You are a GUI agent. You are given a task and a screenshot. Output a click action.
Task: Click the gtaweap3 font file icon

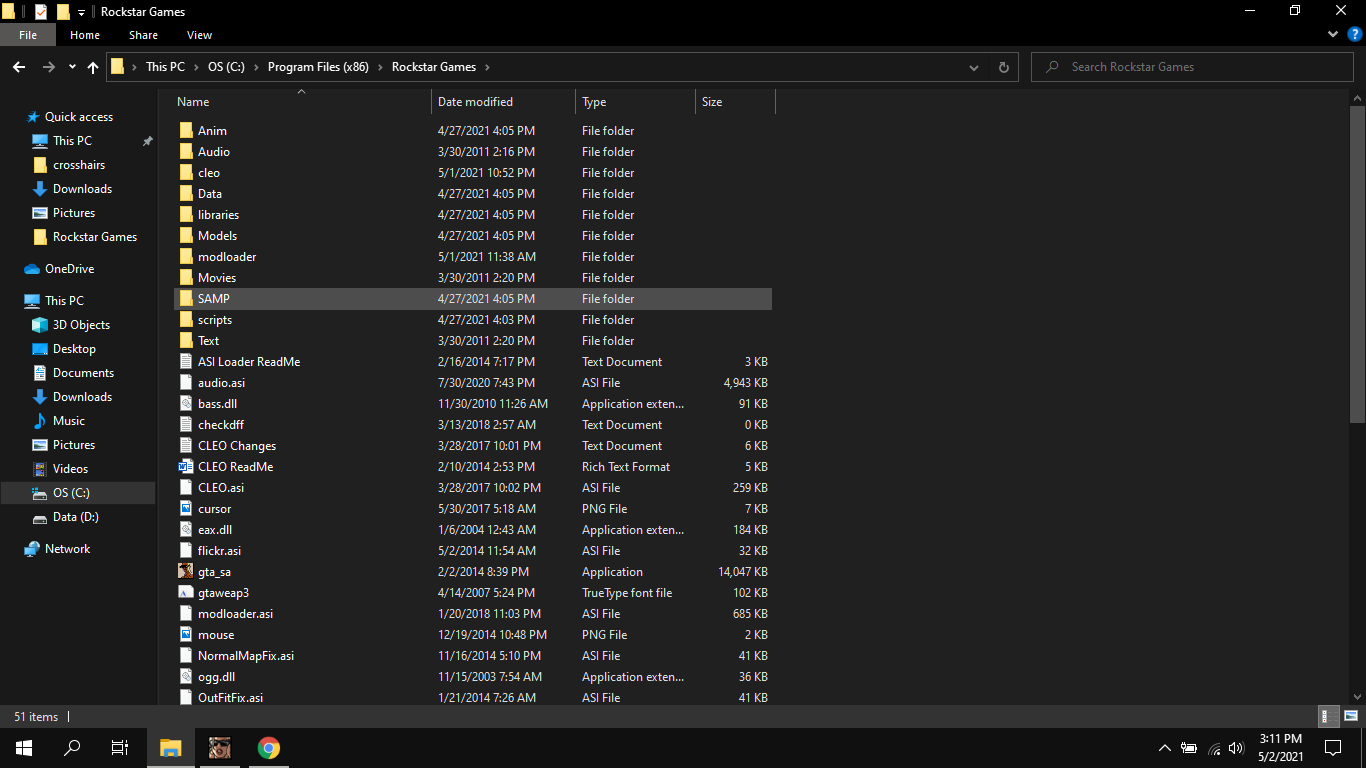[x=186, y=593]
